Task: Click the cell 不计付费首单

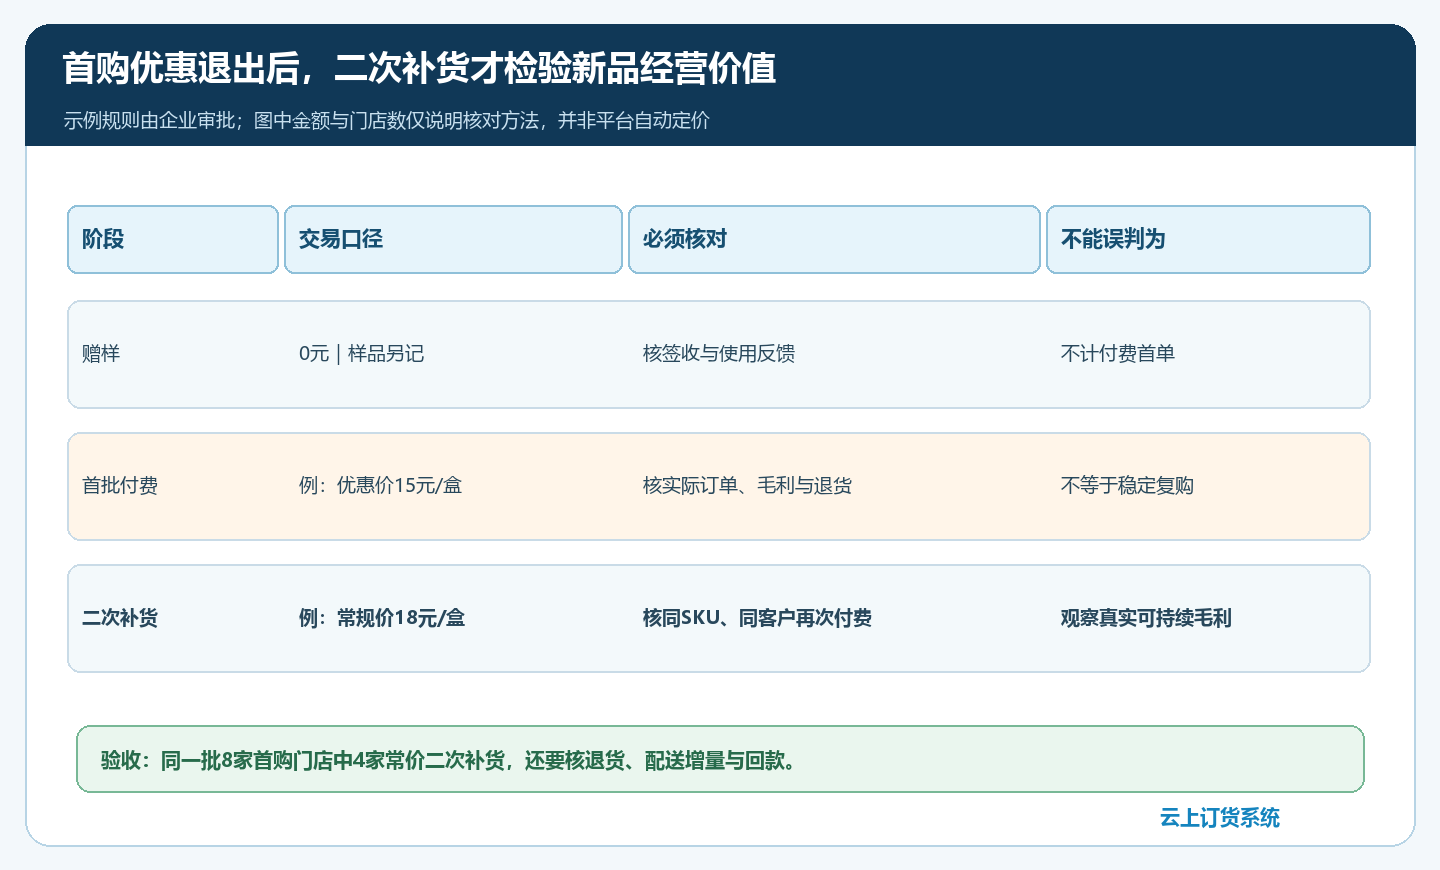Action: click(x=1118, y=354)
